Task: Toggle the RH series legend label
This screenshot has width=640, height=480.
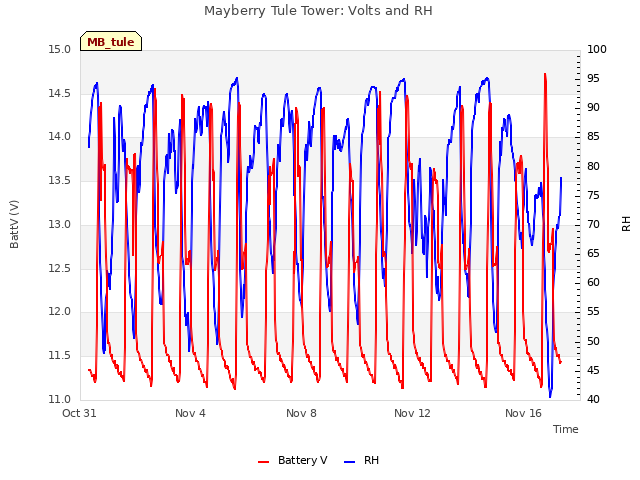Action: pyautogui.click(x=371, y=460)
